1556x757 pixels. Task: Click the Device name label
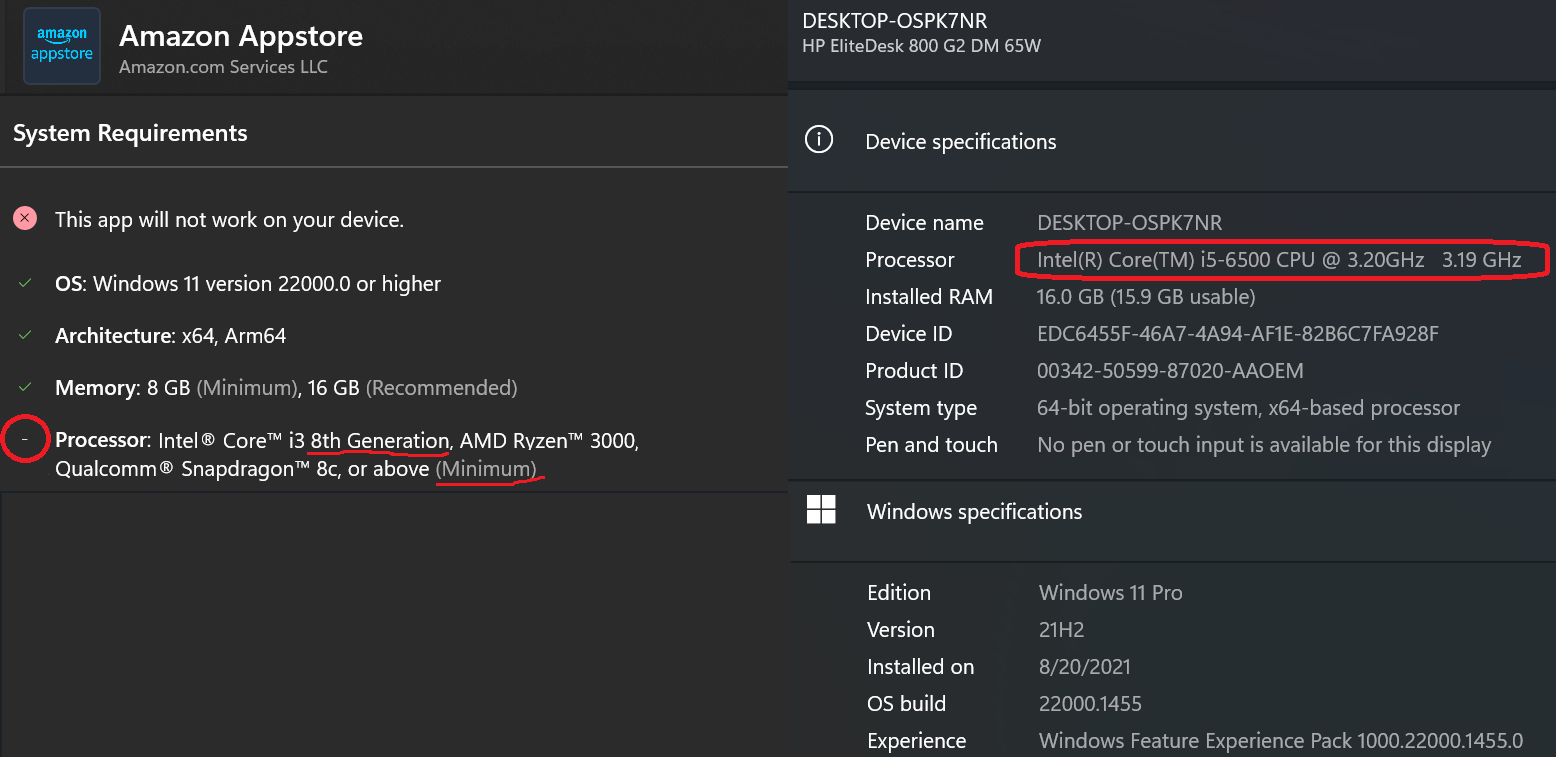tap(925, 222)
